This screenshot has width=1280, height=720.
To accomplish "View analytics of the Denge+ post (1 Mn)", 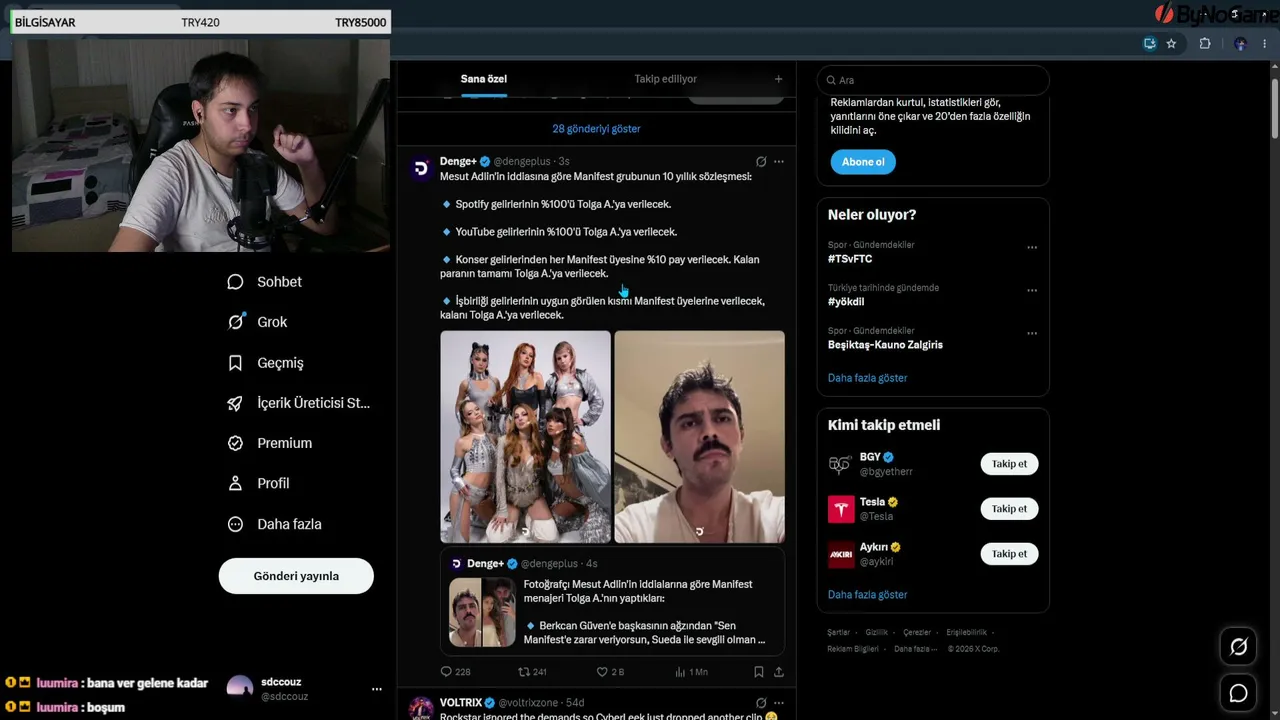I will click(x=691, y=672).
